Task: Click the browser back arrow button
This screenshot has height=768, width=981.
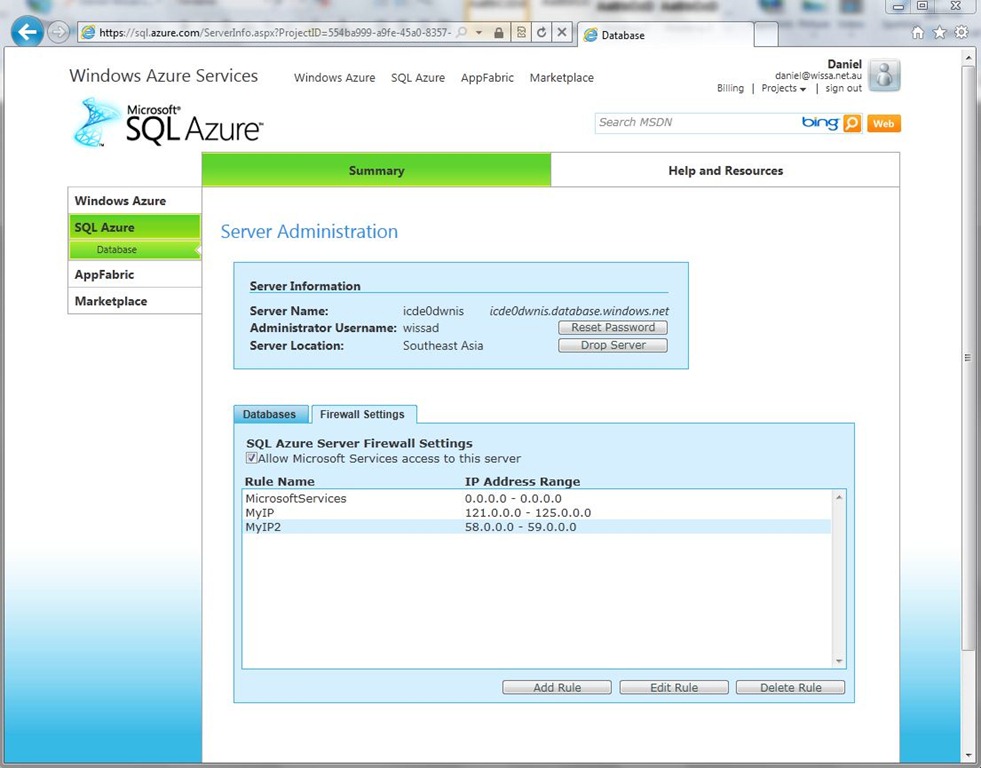Action: pos(27,33)
